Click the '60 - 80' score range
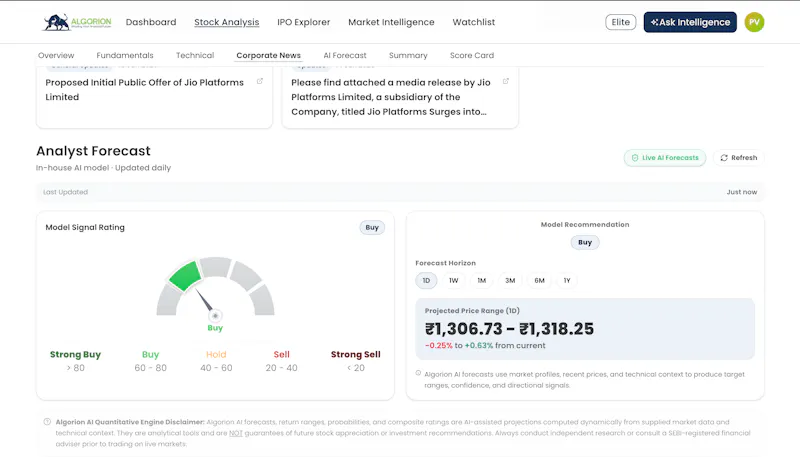The image size is (800, 457). (x=151, y=368)
